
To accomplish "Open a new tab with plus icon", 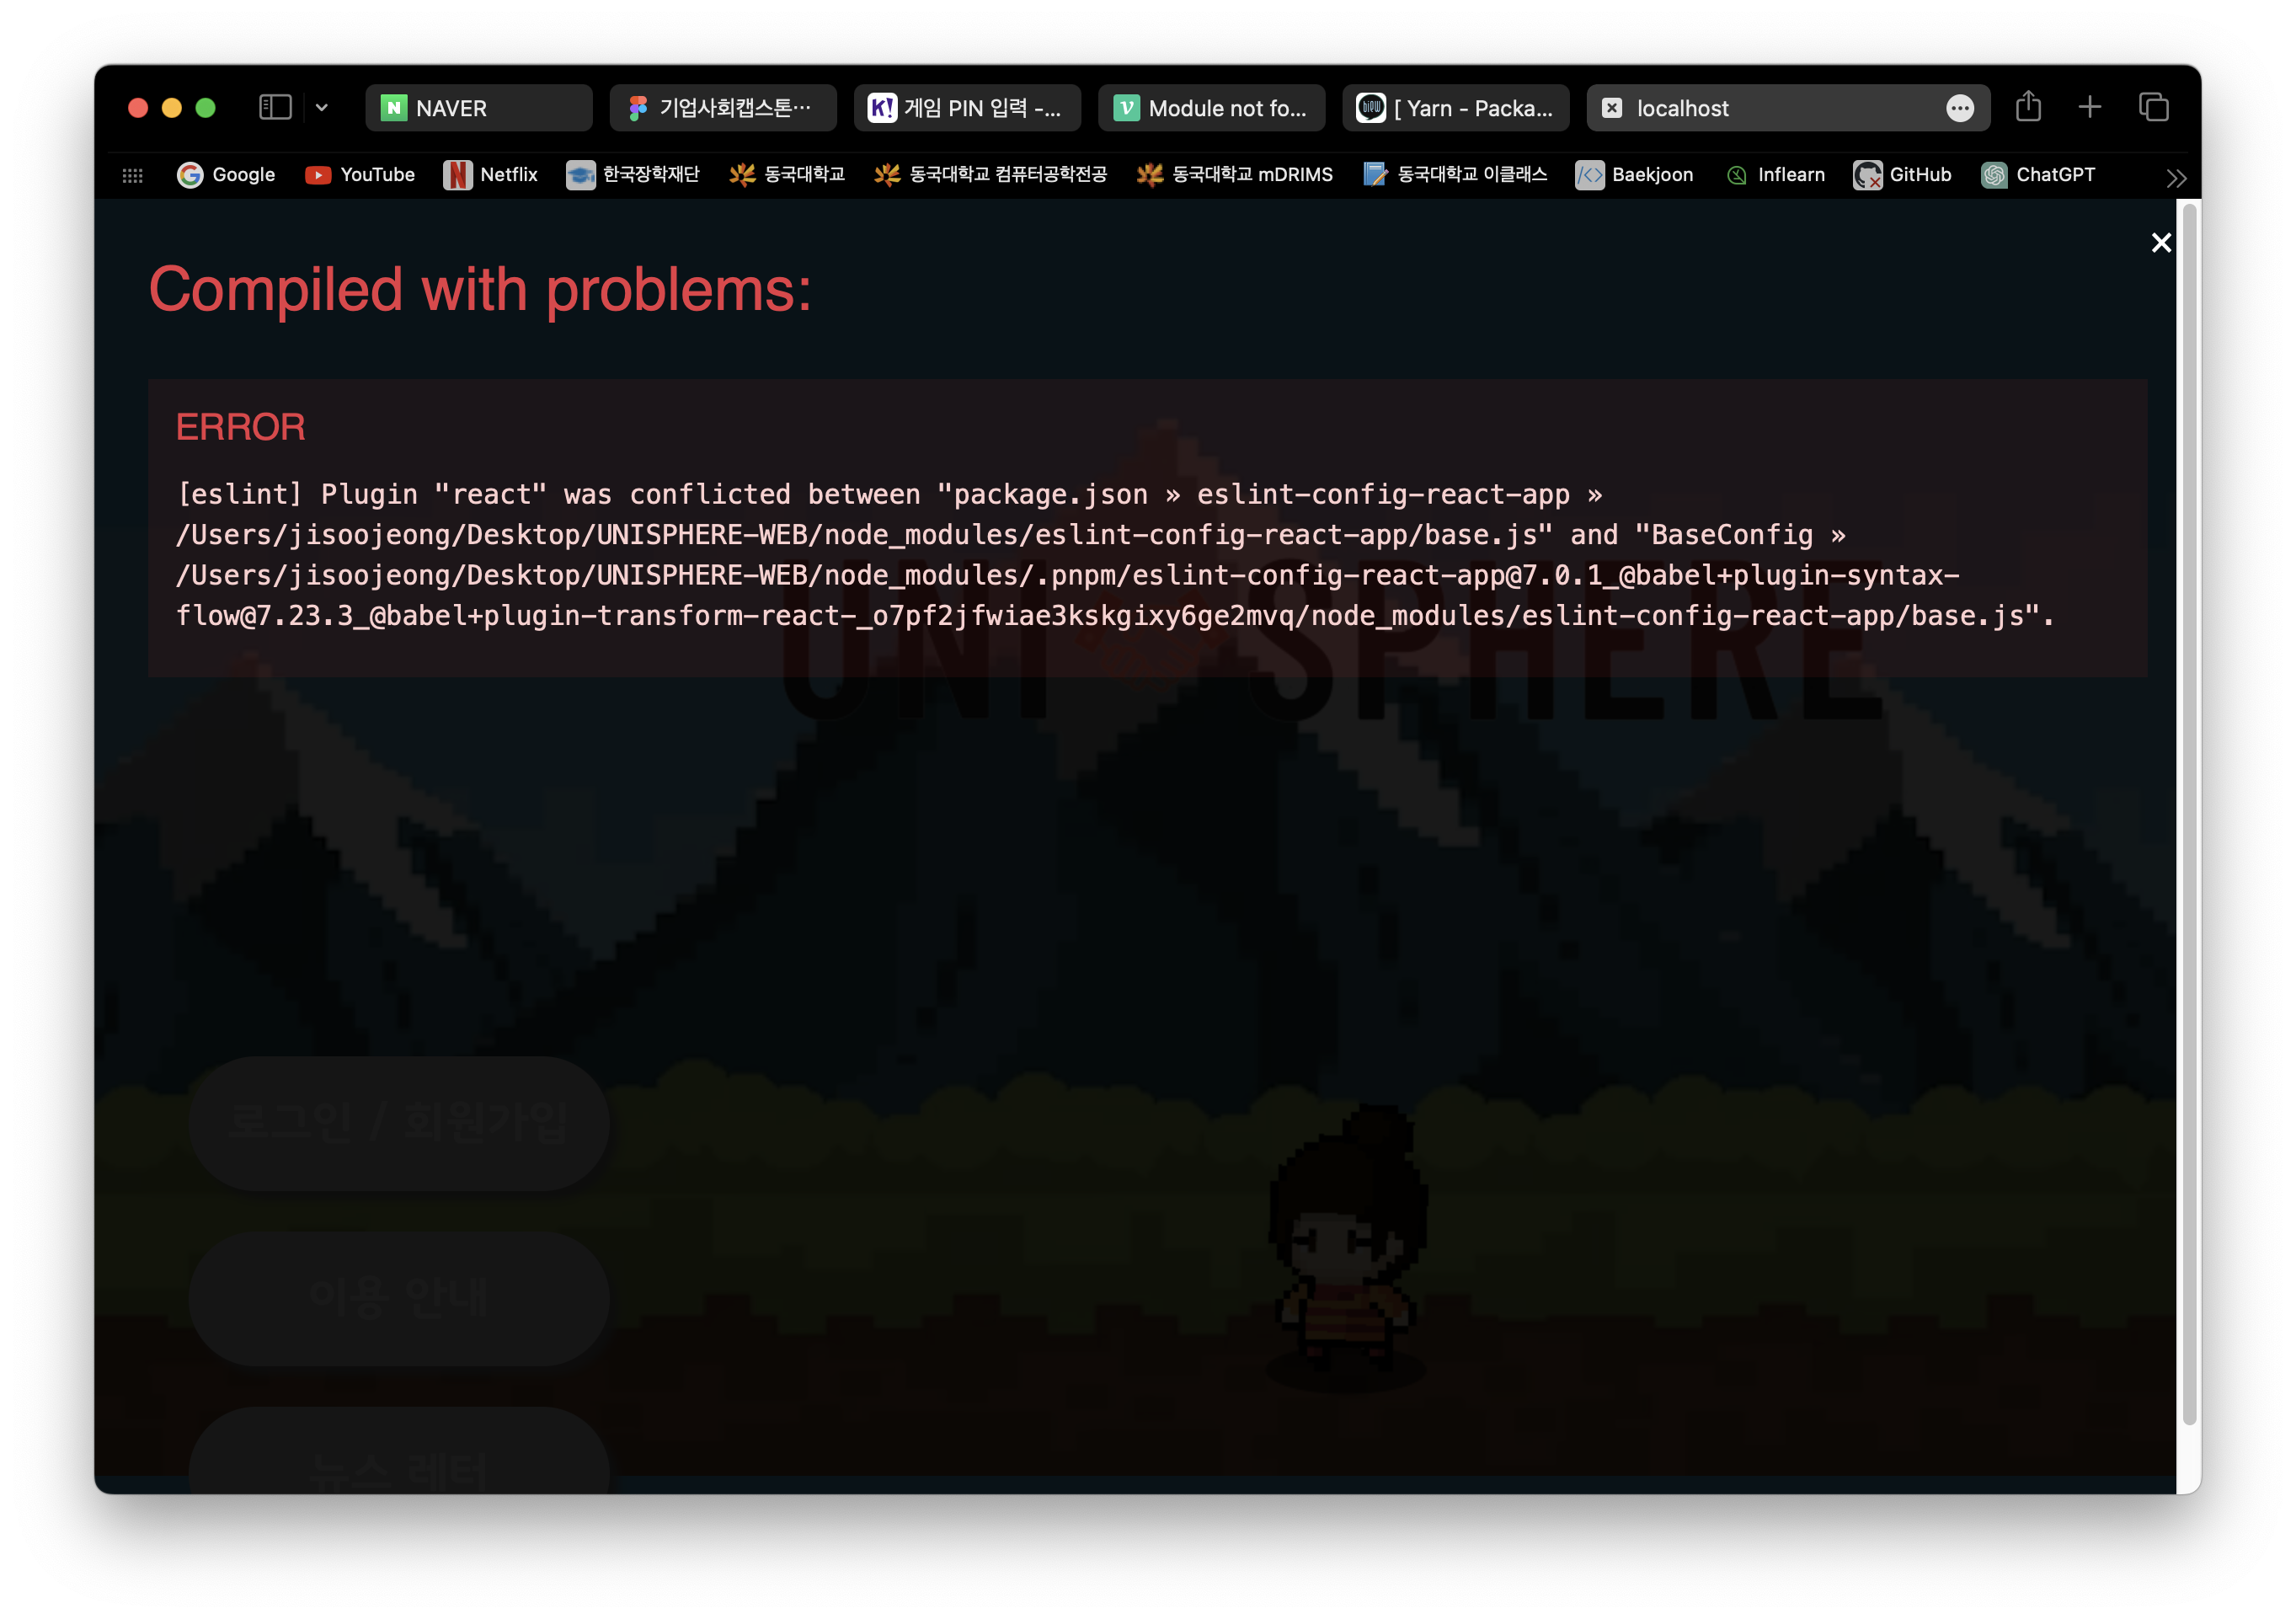I will tap(2089, 107).
